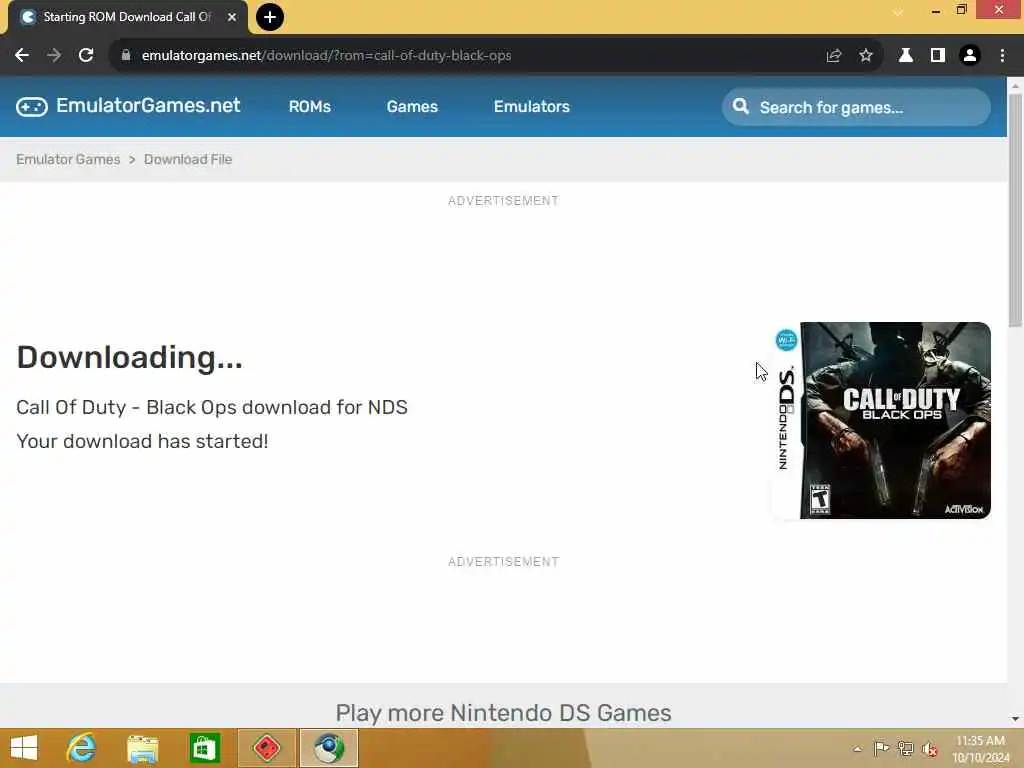Screen dimensions: 1024x768
Task: Open Action Center flag icon
Action: pos(881,748)
